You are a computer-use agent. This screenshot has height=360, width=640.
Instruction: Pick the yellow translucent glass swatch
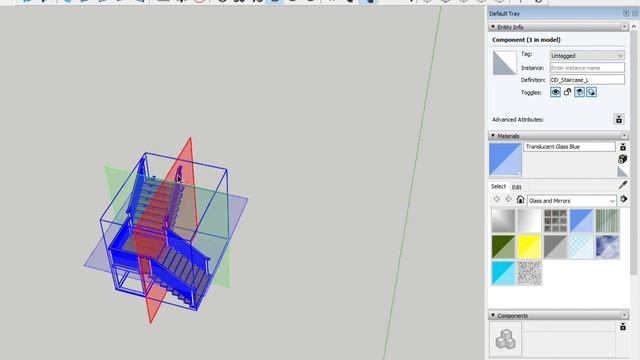coord(529,247)
